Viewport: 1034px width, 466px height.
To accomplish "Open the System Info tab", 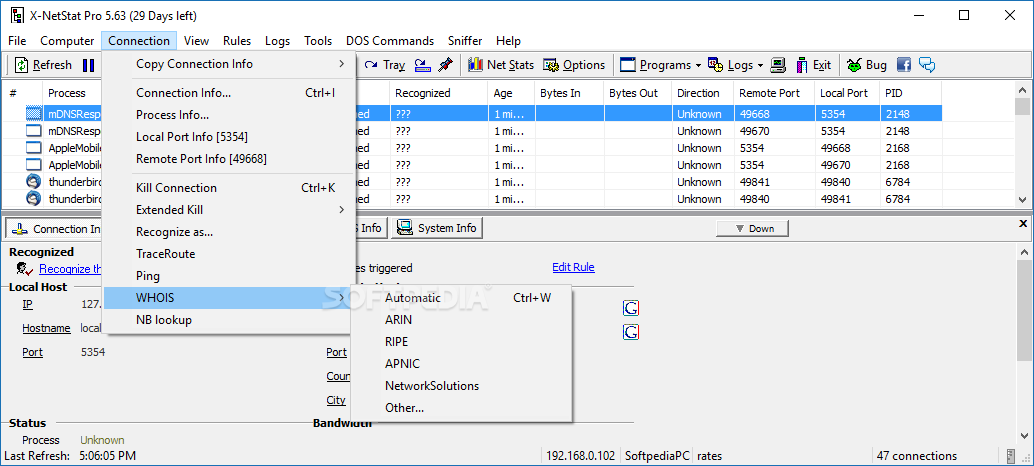I will (437, 228).
